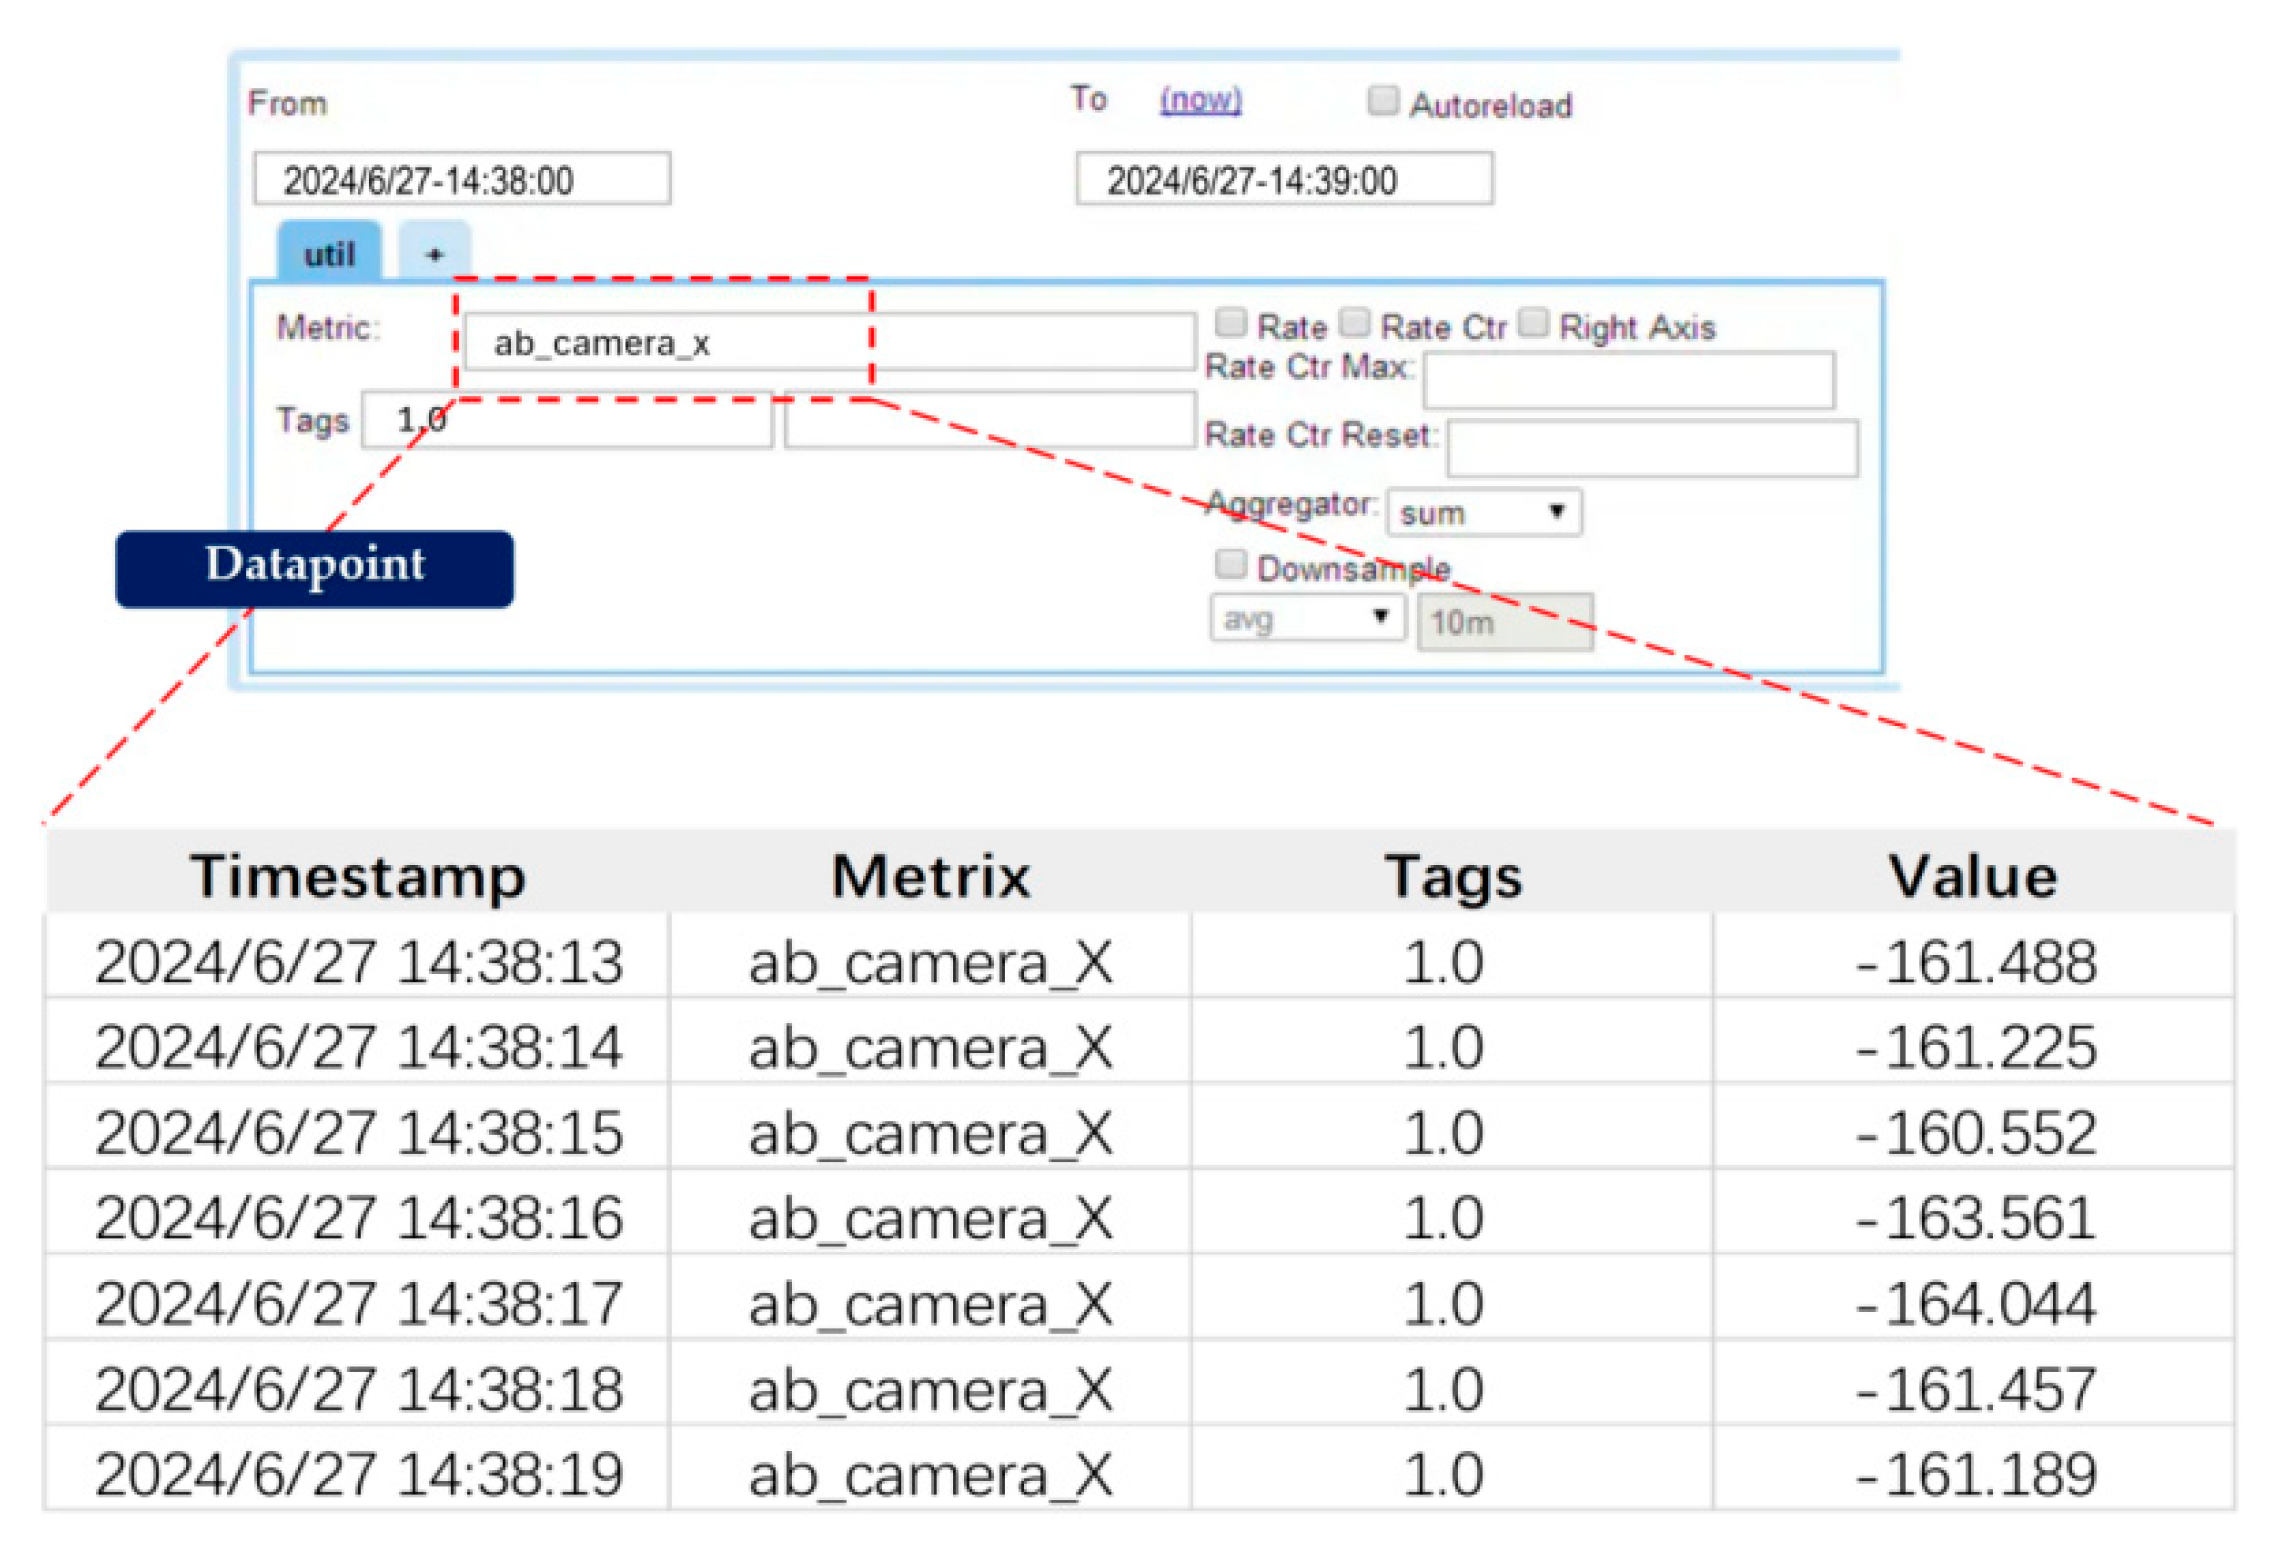Toggle the Rate Ctr checkbox
The image size is (2270, 1541).
[1353, 322]
